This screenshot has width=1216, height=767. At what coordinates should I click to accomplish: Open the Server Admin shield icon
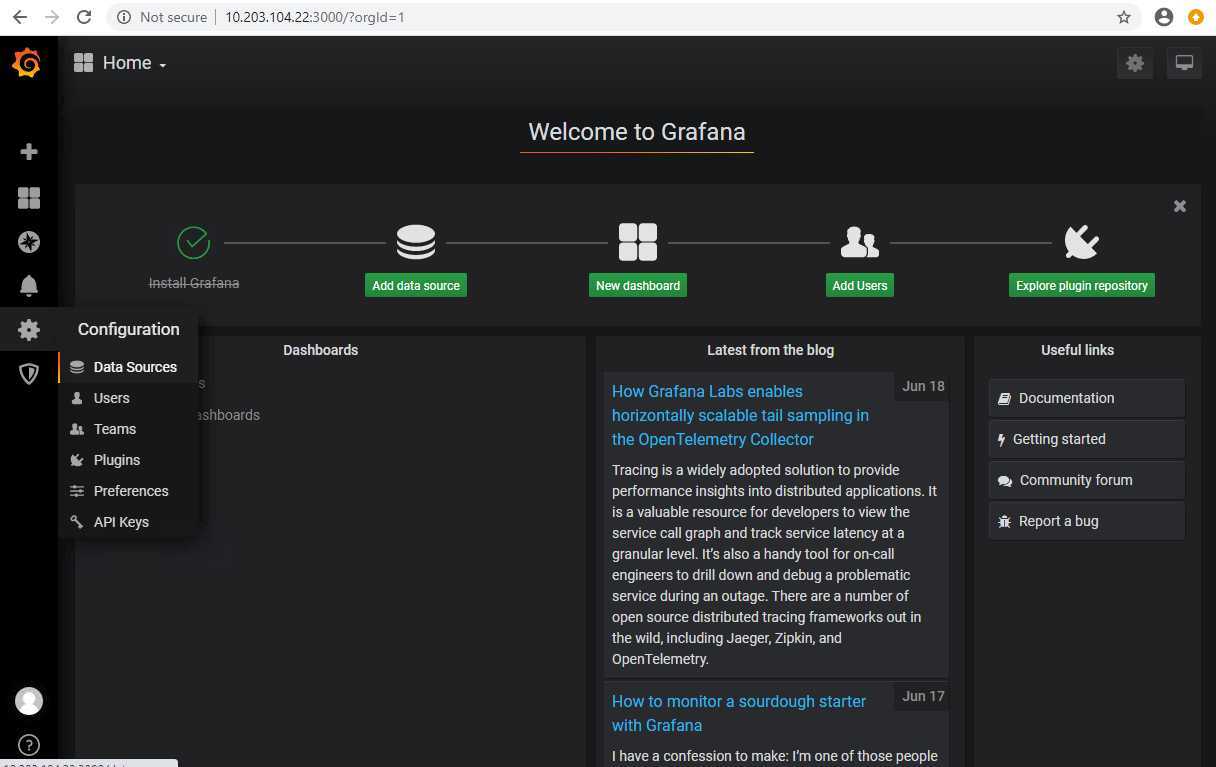pos(29,374)
